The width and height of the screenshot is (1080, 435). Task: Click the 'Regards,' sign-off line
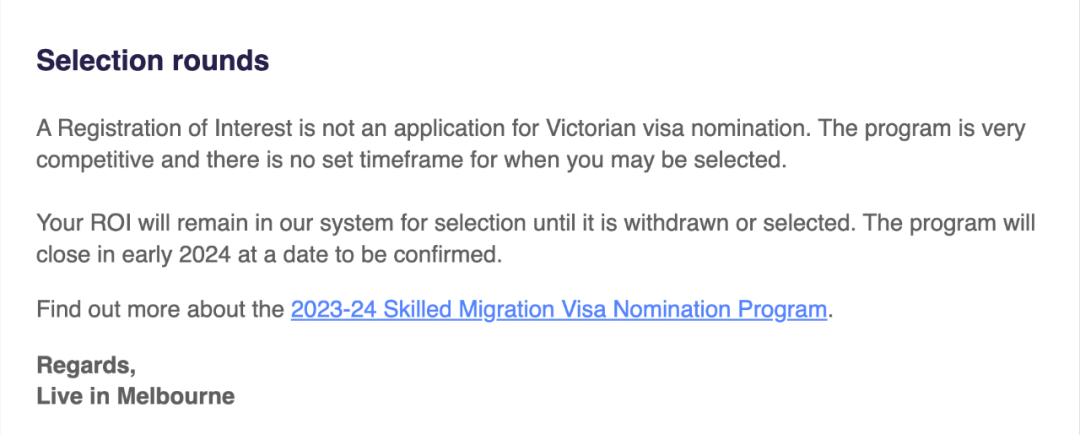pyautogui.click(x=86, y=365)
